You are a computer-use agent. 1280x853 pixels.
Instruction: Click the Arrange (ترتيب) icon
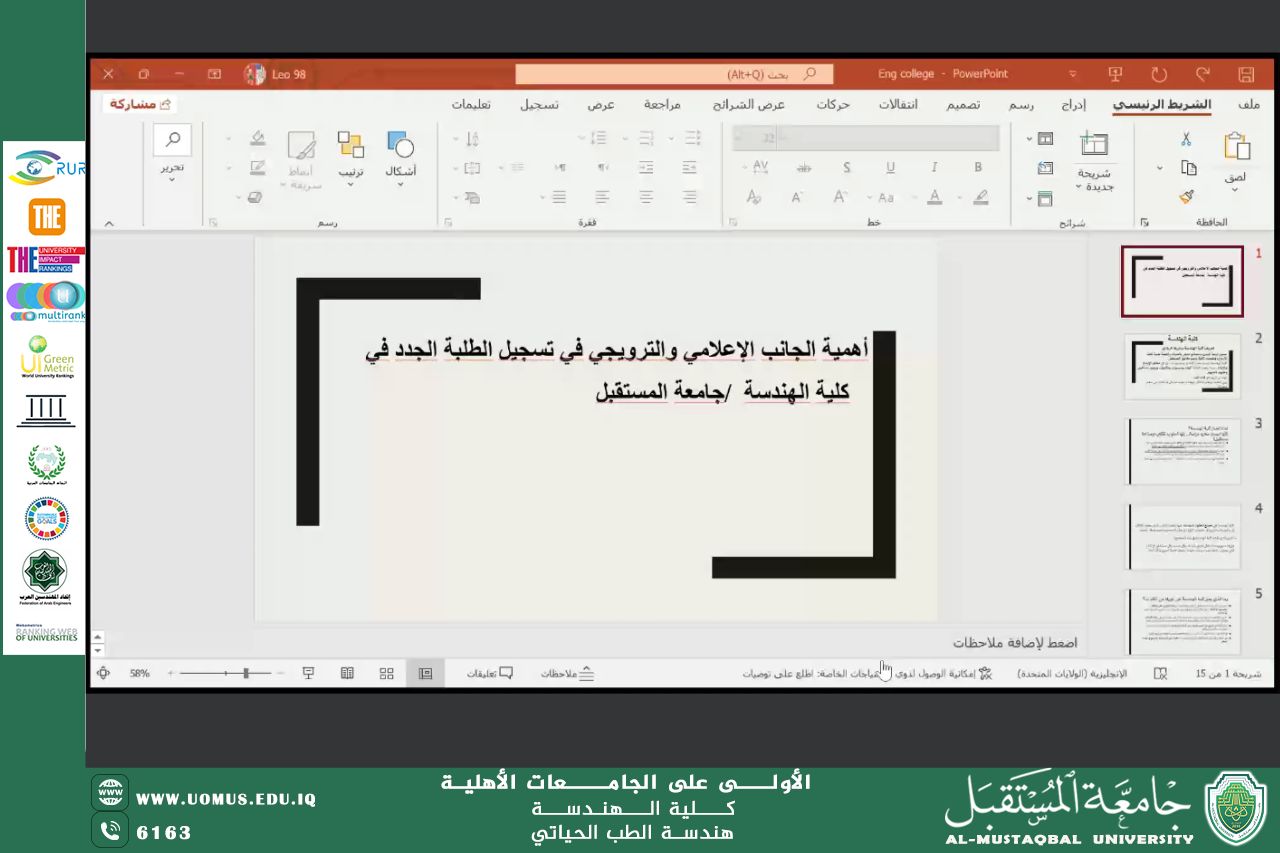(x=350, y=157)
